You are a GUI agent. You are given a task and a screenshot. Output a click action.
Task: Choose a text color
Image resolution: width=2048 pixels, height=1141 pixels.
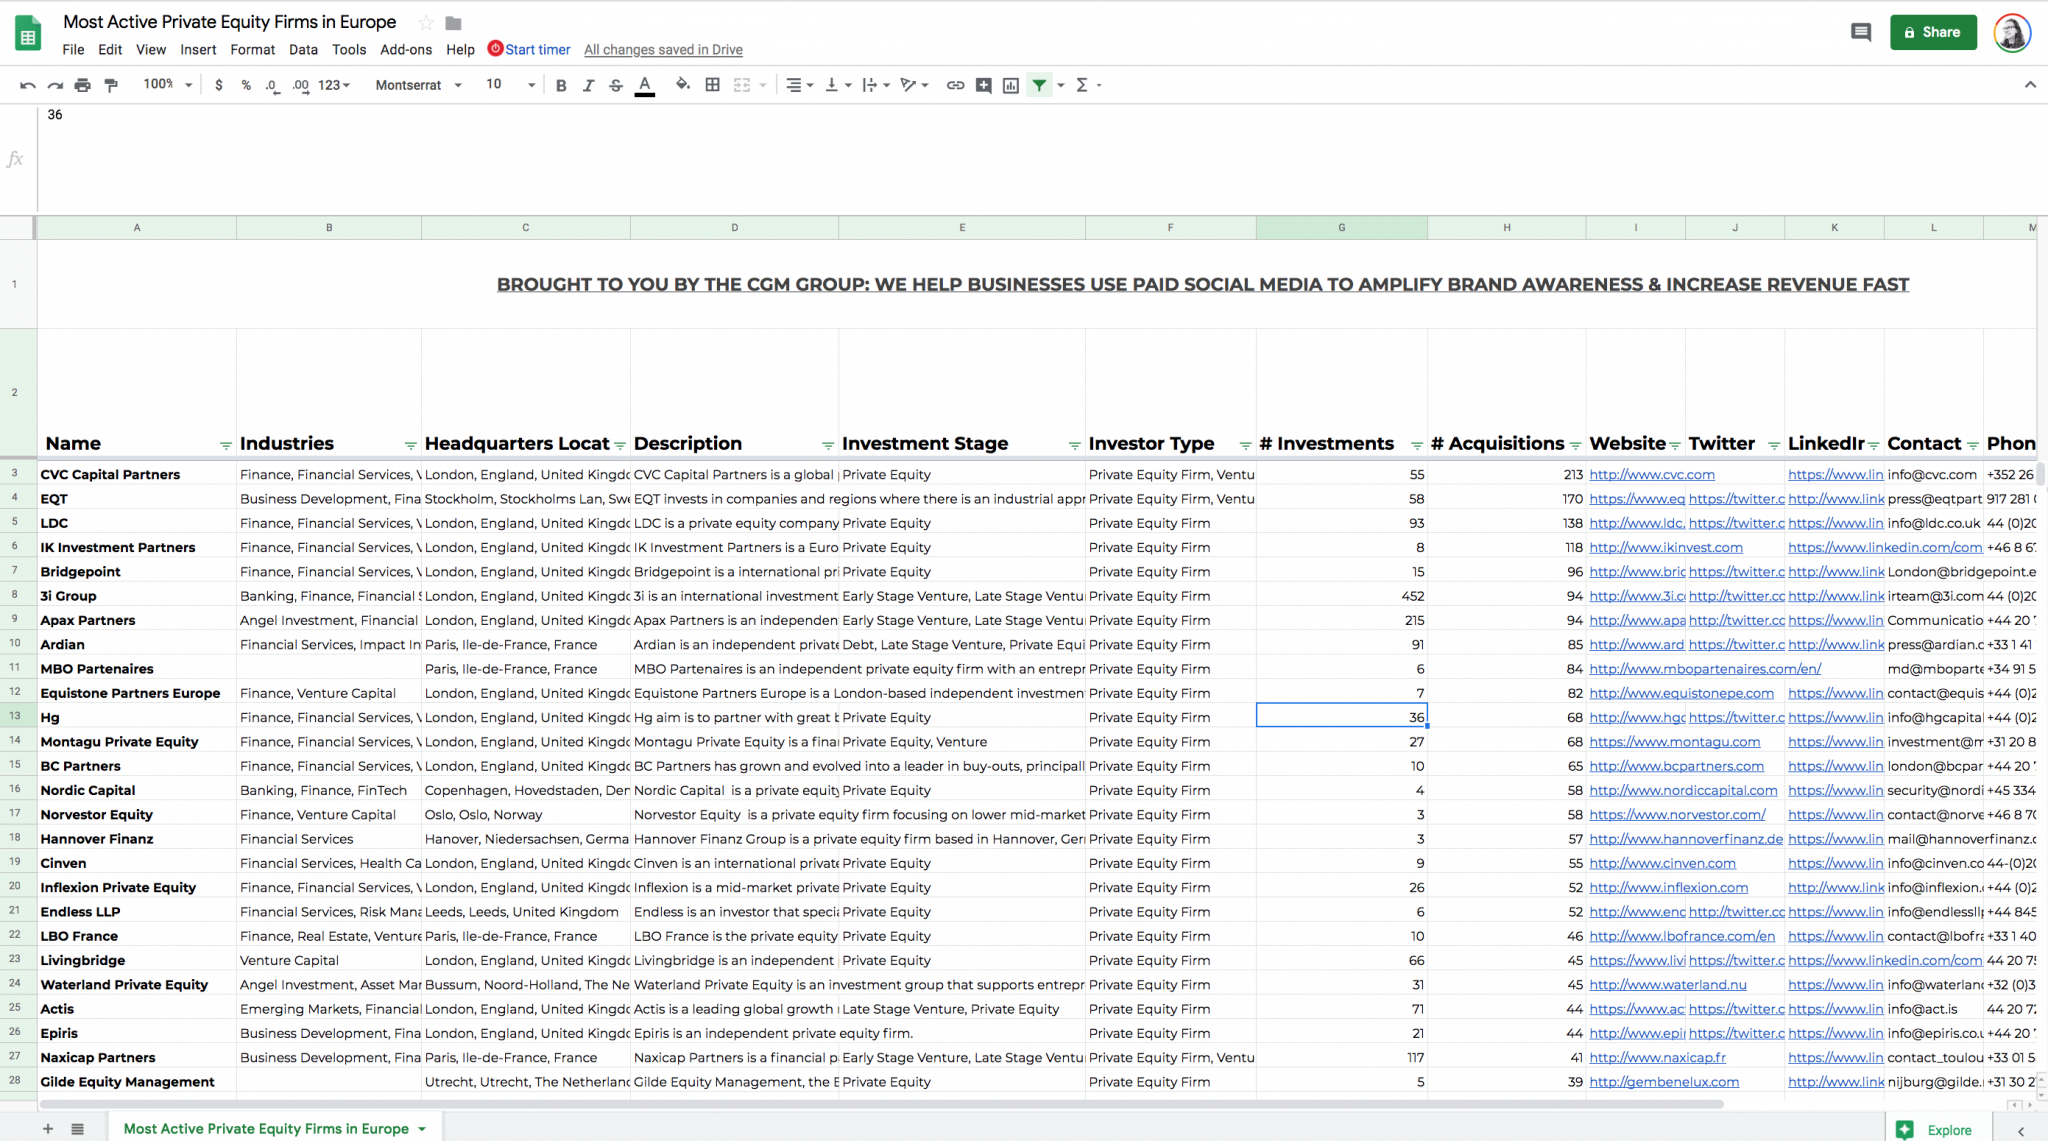coord(645,85)
